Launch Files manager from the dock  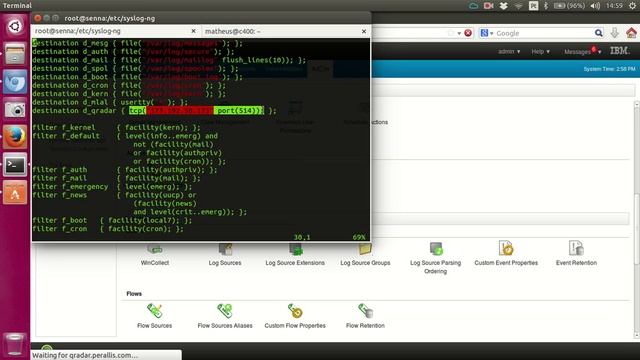click(15, 54)
